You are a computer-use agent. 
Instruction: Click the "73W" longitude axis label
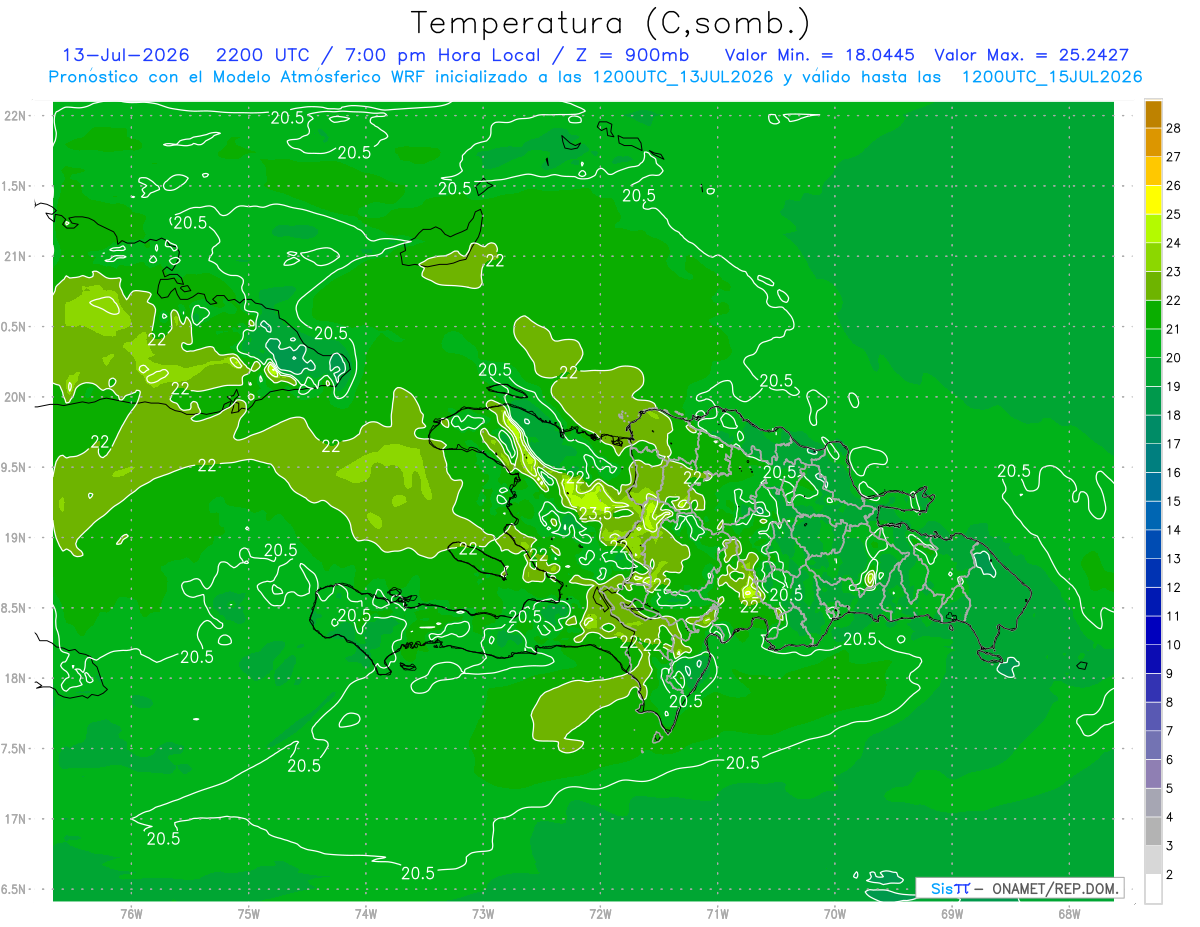click(x=483, y=914)
